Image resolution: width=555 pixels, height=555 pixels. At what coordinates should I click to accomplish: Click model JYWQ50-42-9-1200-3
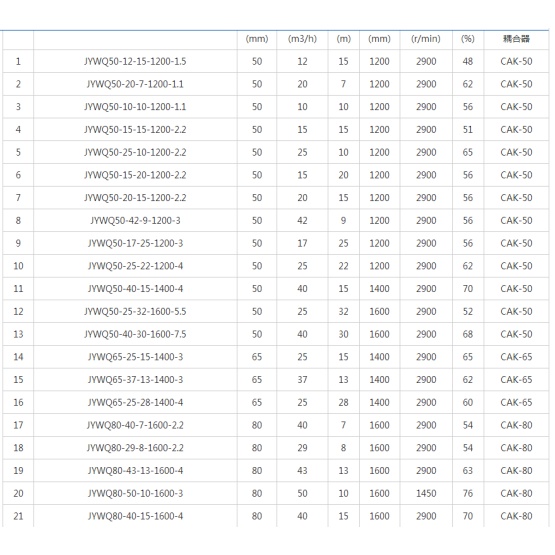coord(135,221)
